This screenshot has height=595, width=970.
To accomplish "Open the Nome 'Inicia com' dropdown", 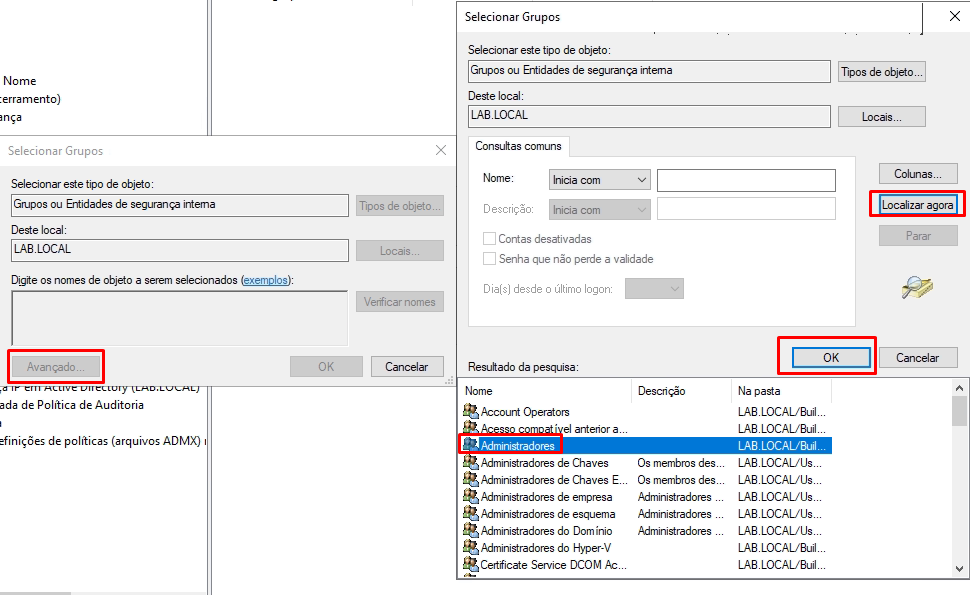I will coord(599,180).
